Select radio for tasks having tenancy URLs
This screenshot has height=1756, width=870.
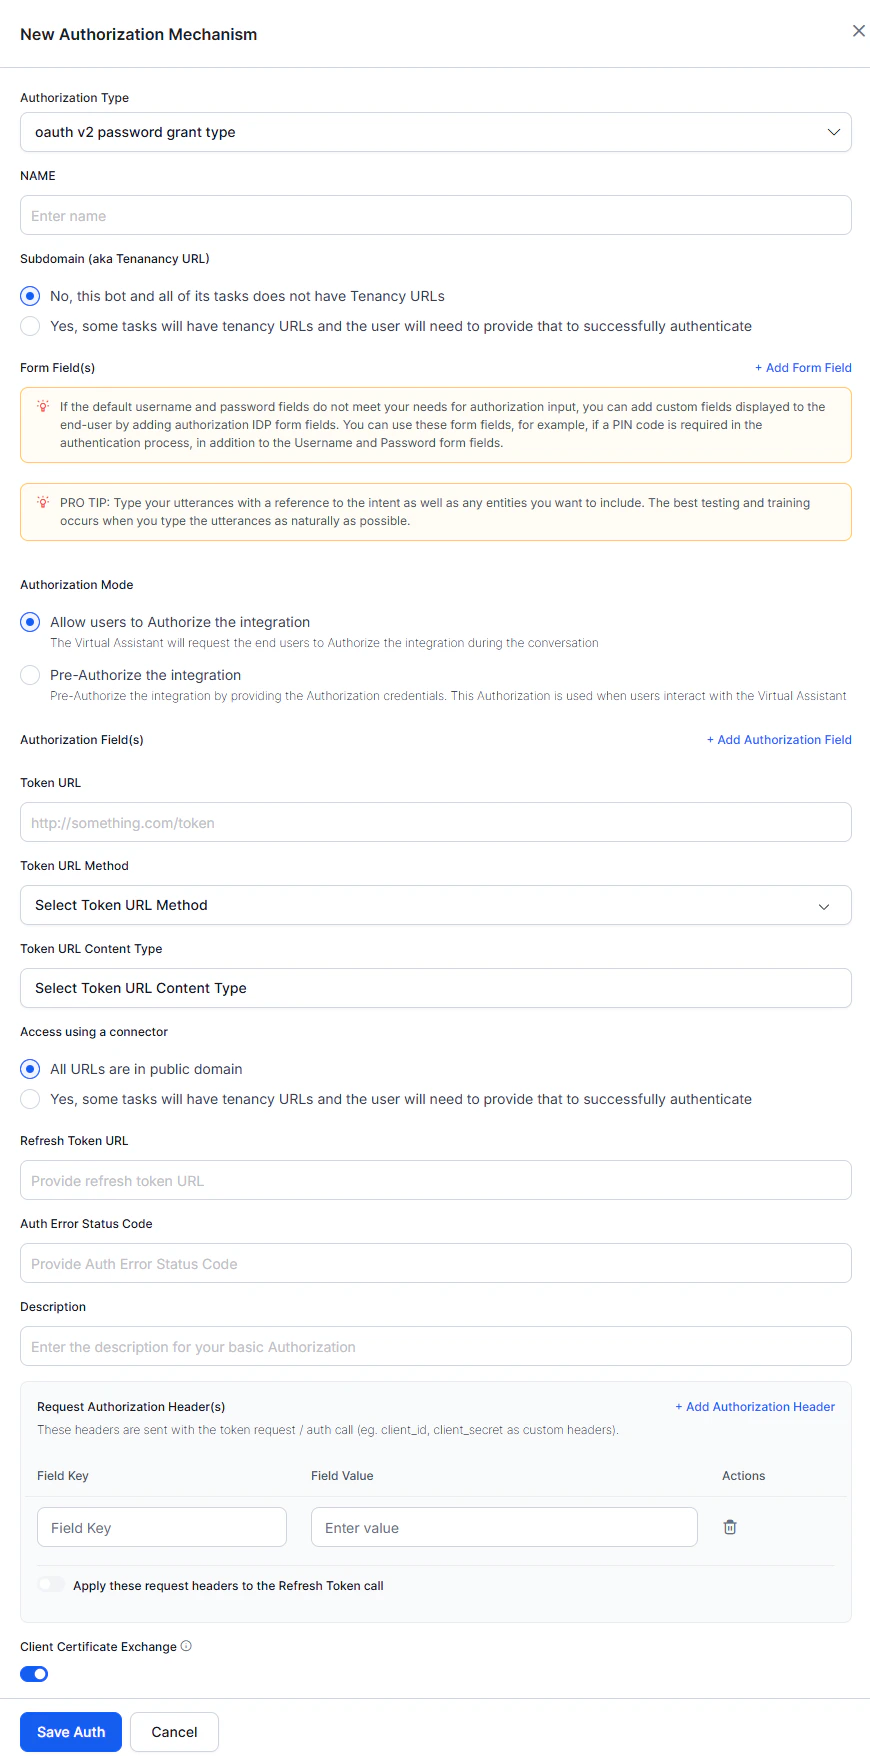[x=30, y=325]
